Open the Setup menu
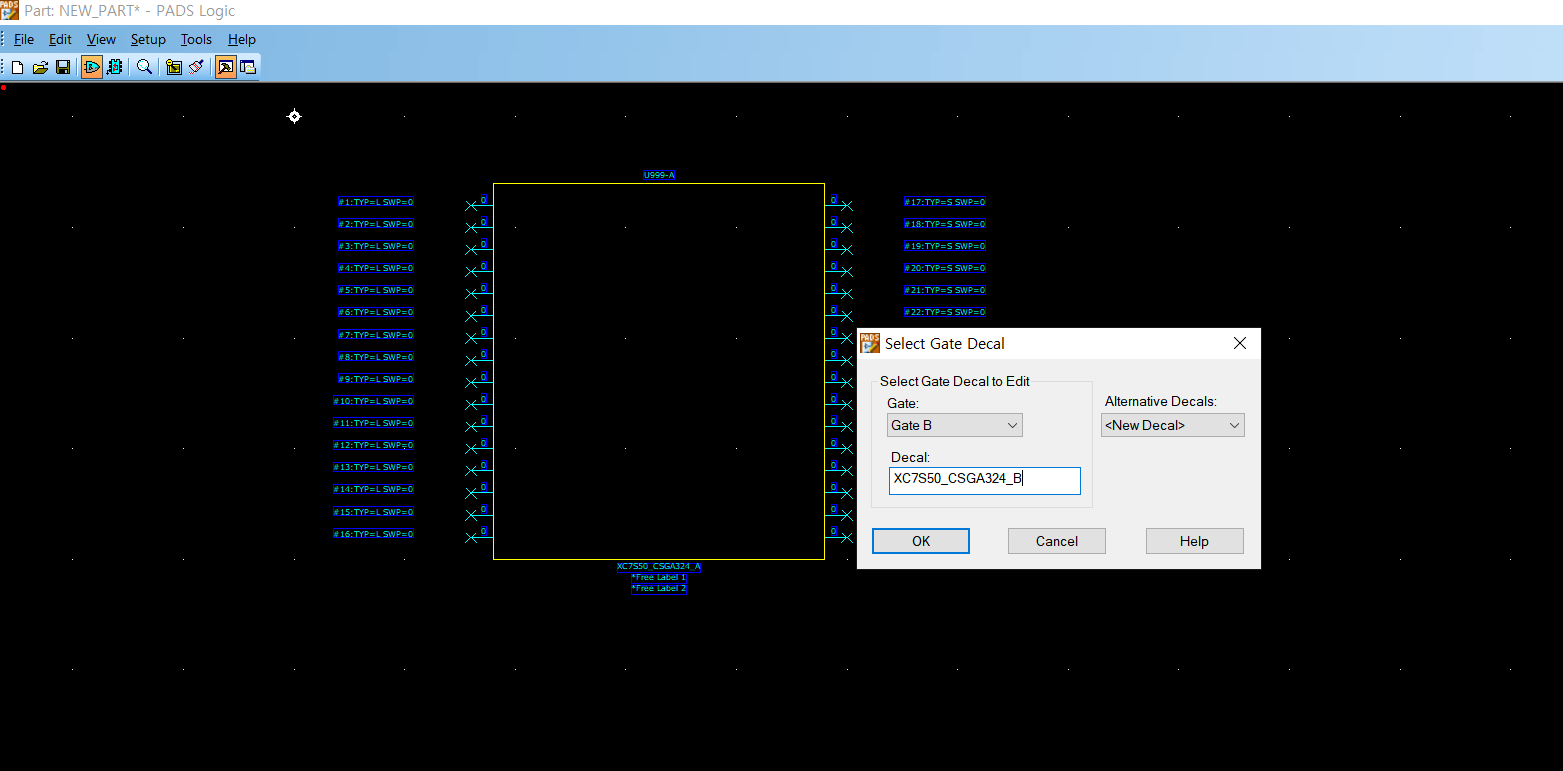This screenshot has width=1563, height=771. pos(148,39)
